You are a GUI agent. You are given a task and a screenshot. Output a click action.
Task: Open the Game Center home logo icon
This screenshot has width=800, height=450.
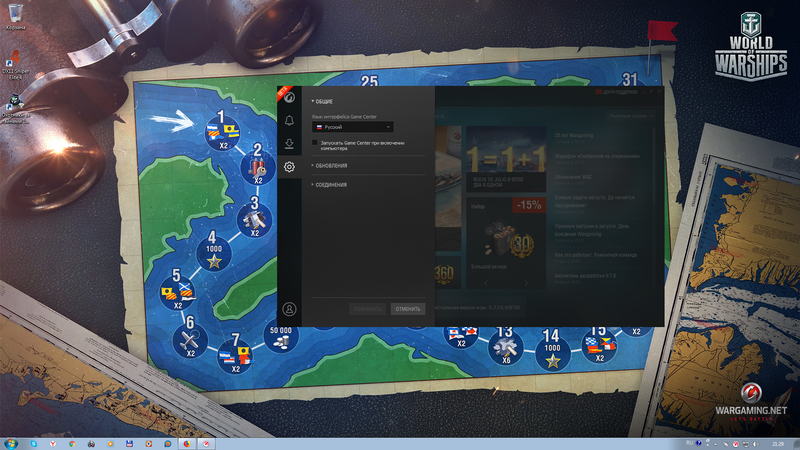[x=289, y=97]
